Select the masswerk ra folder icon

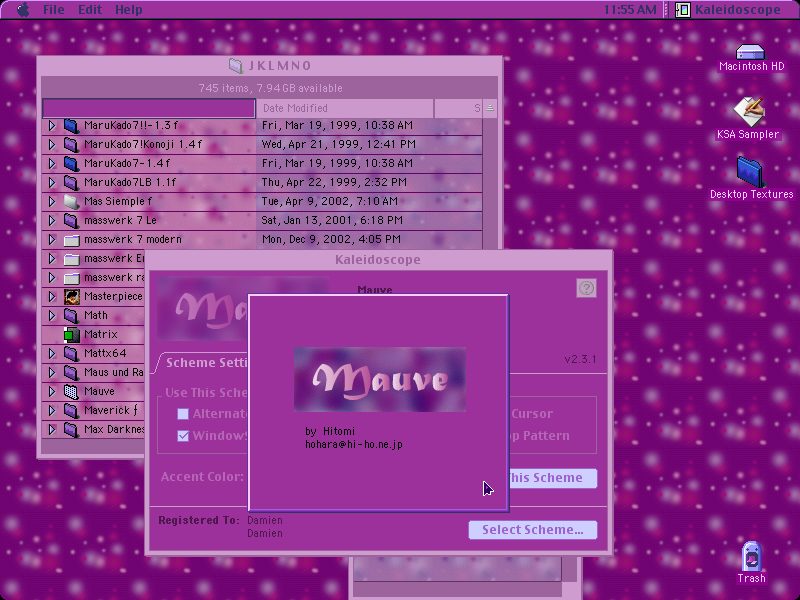pyautogui.click(x=71, y=278)
